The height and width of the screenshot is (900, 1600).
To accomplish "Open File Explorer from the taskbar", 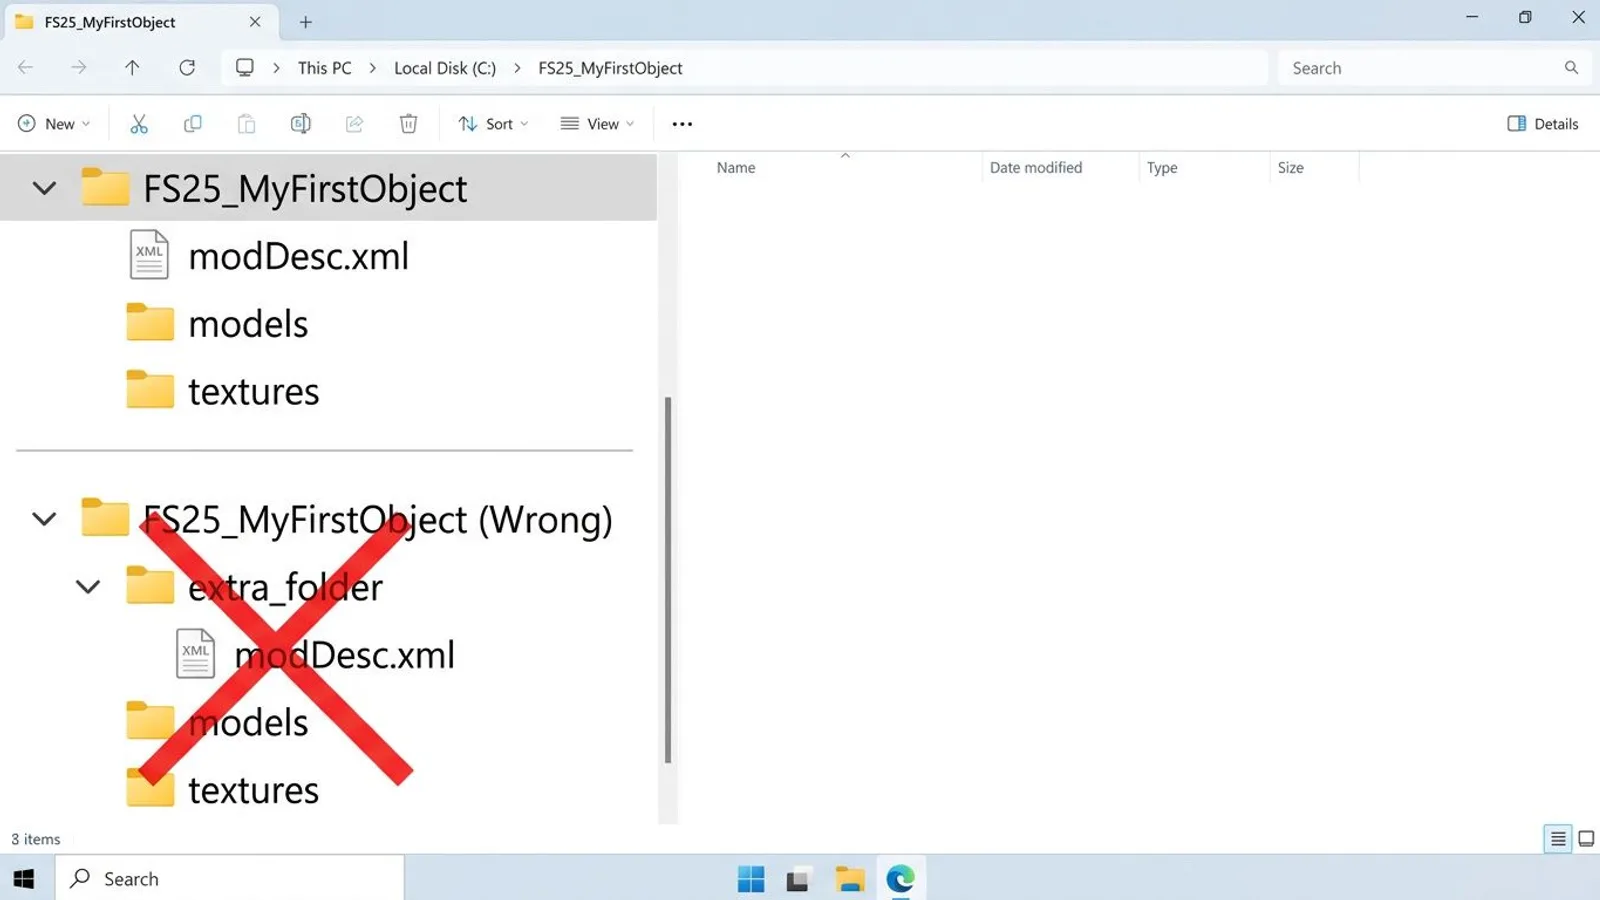I will tap(850, 879).
